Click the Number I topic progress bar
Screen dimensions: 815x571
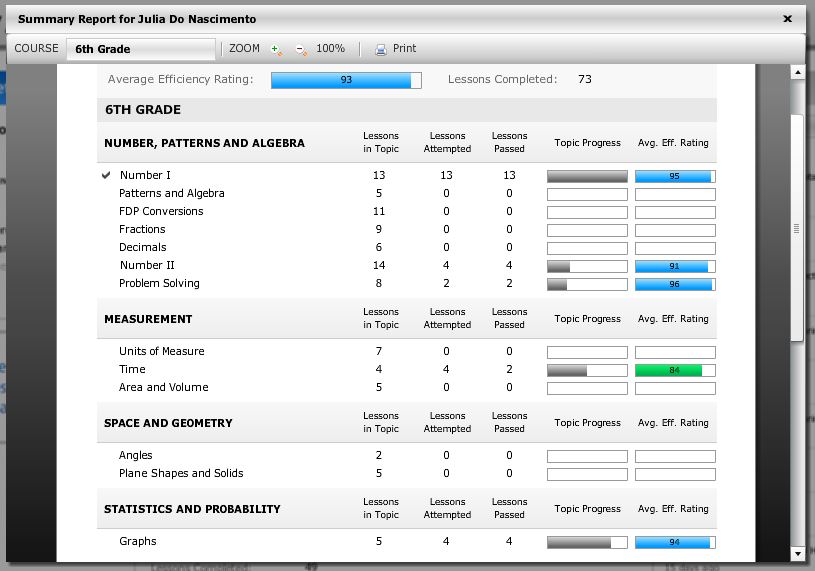(587, 176)
